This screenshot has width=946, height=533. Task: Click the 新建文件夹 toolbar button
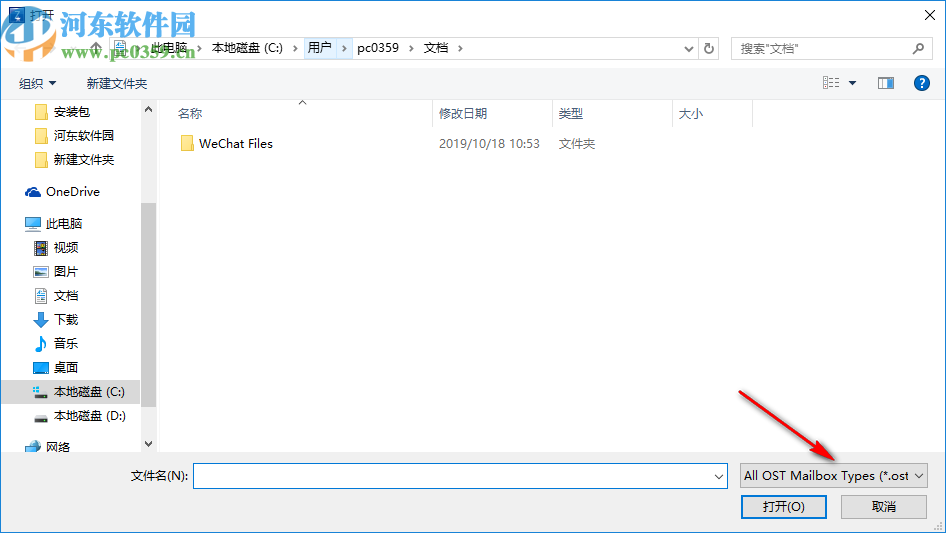[x=116, y=83]
